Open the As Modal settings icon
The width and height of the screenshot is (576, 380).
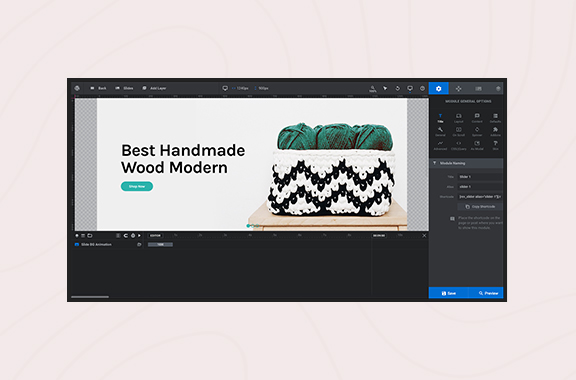point(477,146)
